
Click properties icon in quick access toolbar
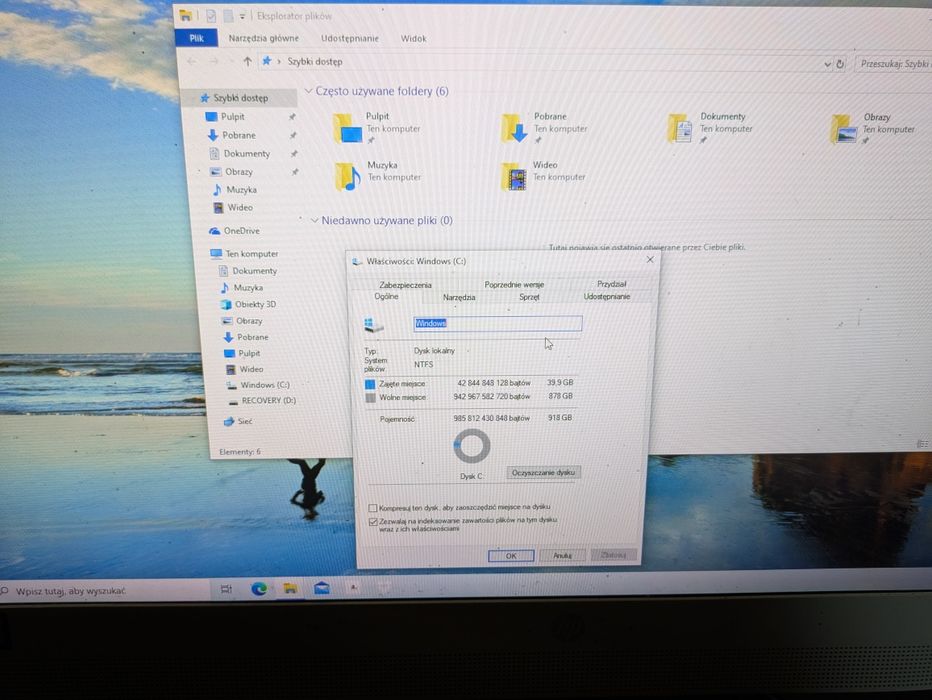210,16
